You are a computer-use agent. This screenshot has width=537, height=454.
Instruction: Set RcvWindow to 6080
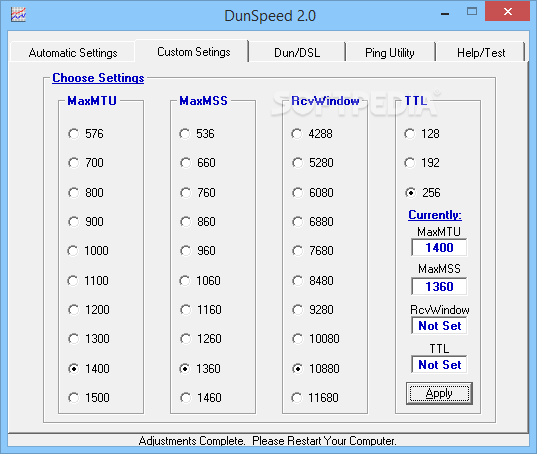(313, 192)
